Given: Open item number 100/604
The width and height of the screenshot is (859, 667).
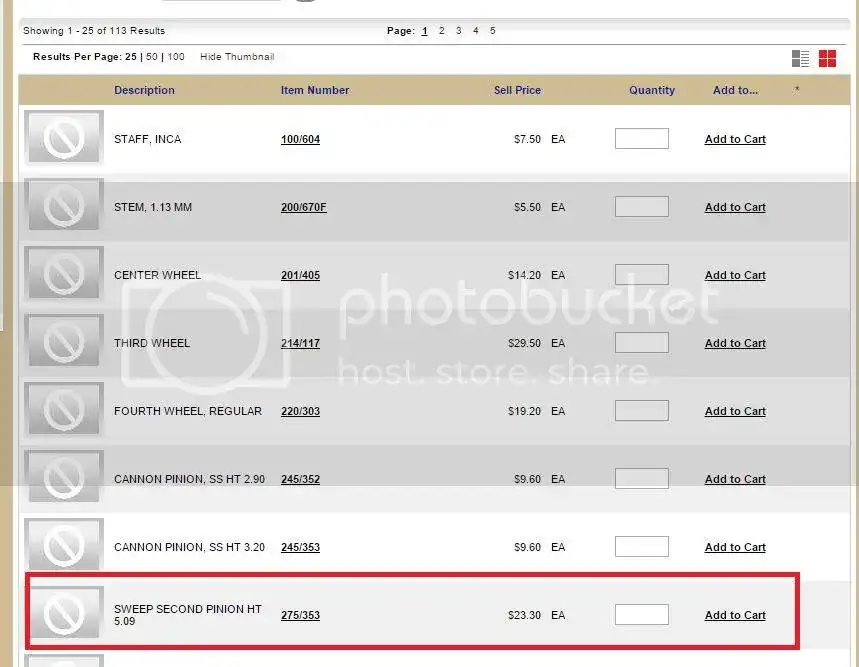Looking at the screenshot, I should [300, 139].
